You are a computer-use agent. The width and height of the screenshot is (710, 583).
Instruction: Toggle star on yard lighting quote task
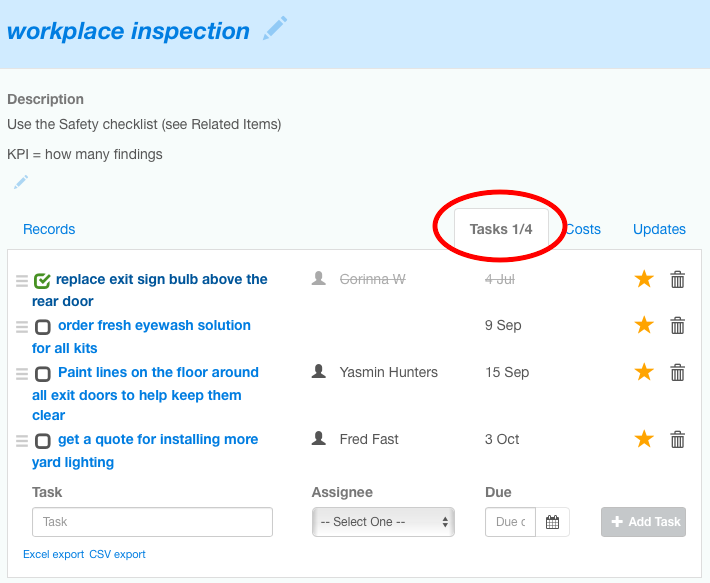pyautogui.click(x=644, y=439)
